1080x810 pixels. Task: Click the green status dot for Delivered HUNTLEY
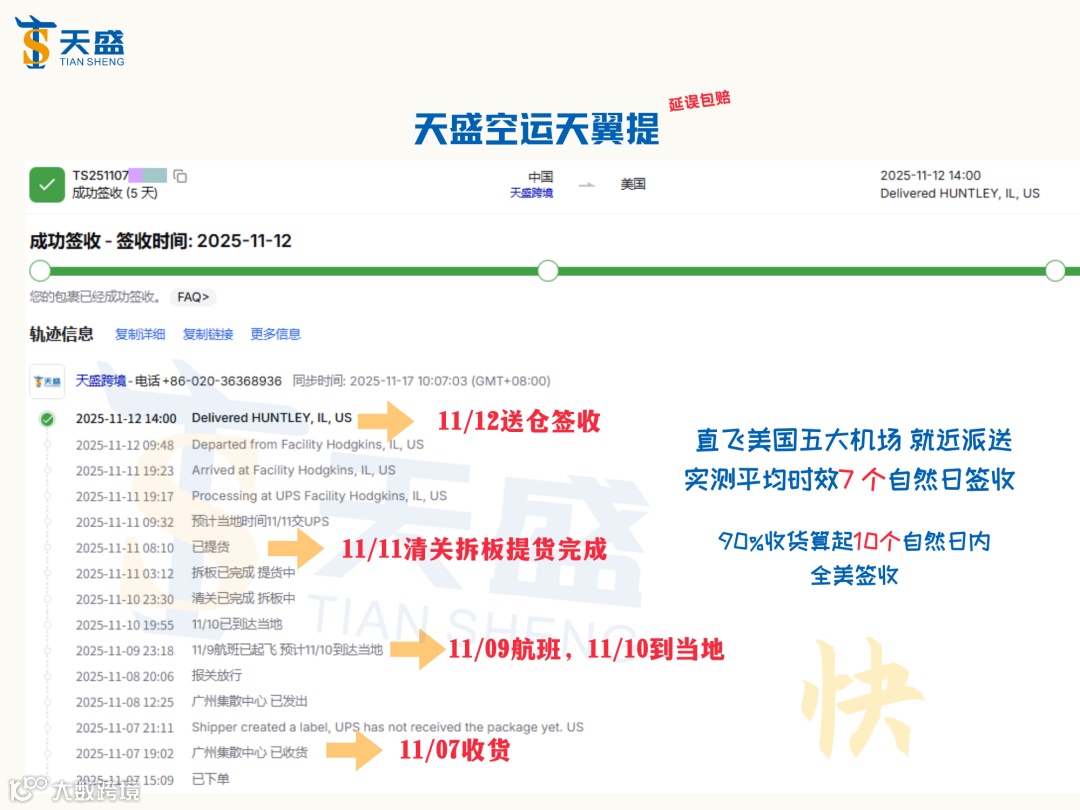(x=47, y=419)
